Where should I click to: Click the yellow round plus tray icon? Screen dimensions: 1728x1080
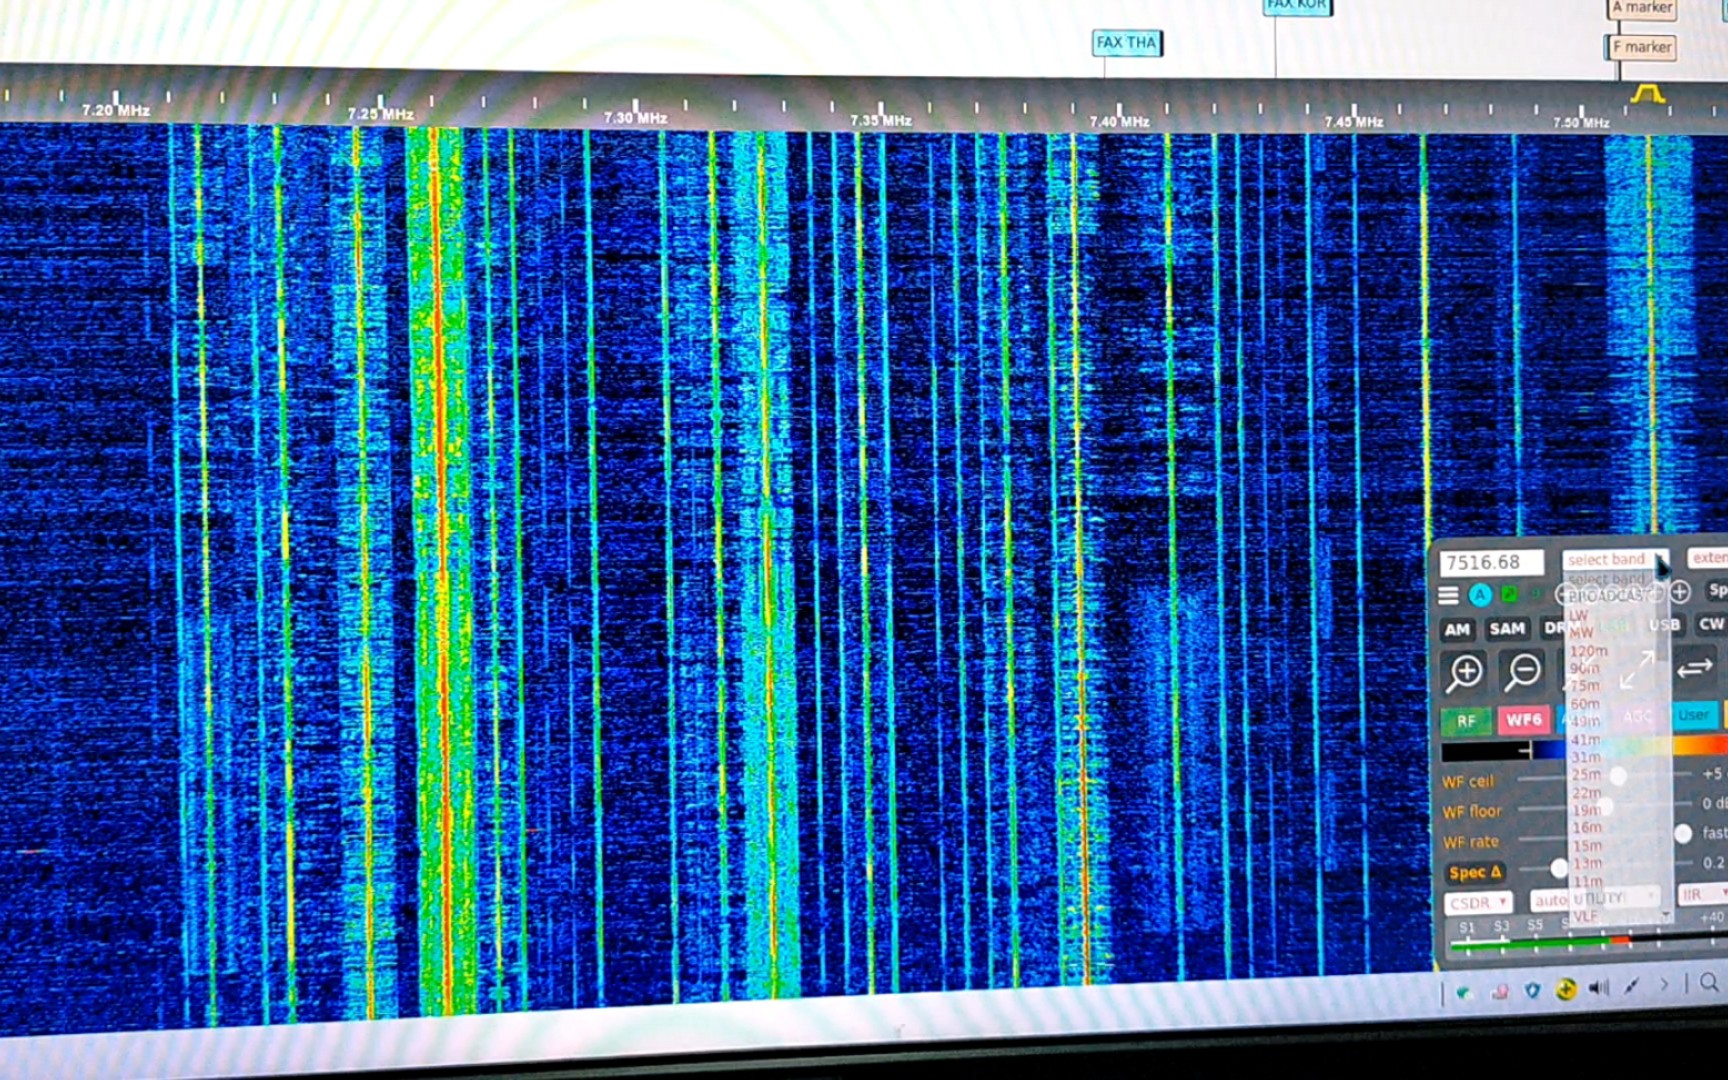(1566, 989)
